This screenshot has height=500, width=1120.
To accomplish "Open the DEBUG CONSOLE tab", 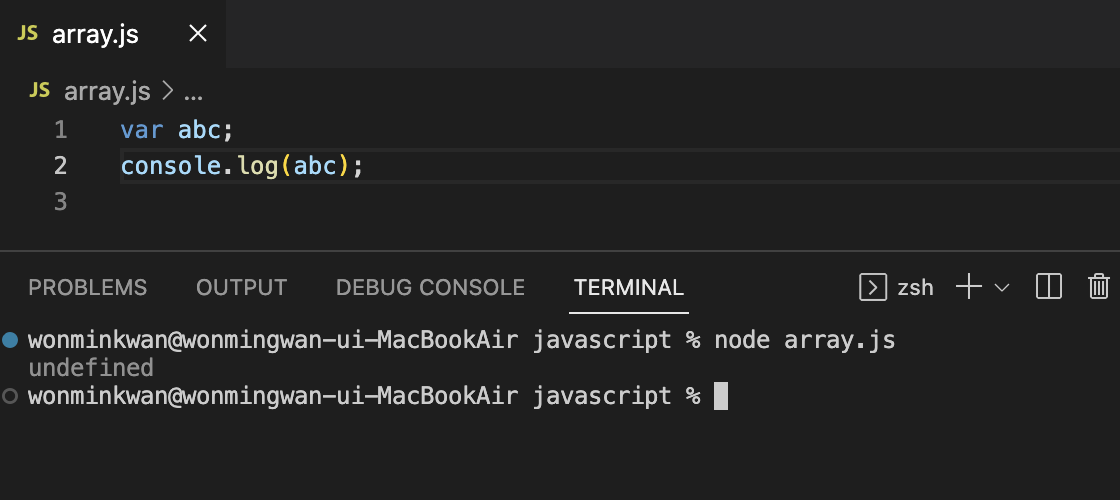I will pos(430,288).
